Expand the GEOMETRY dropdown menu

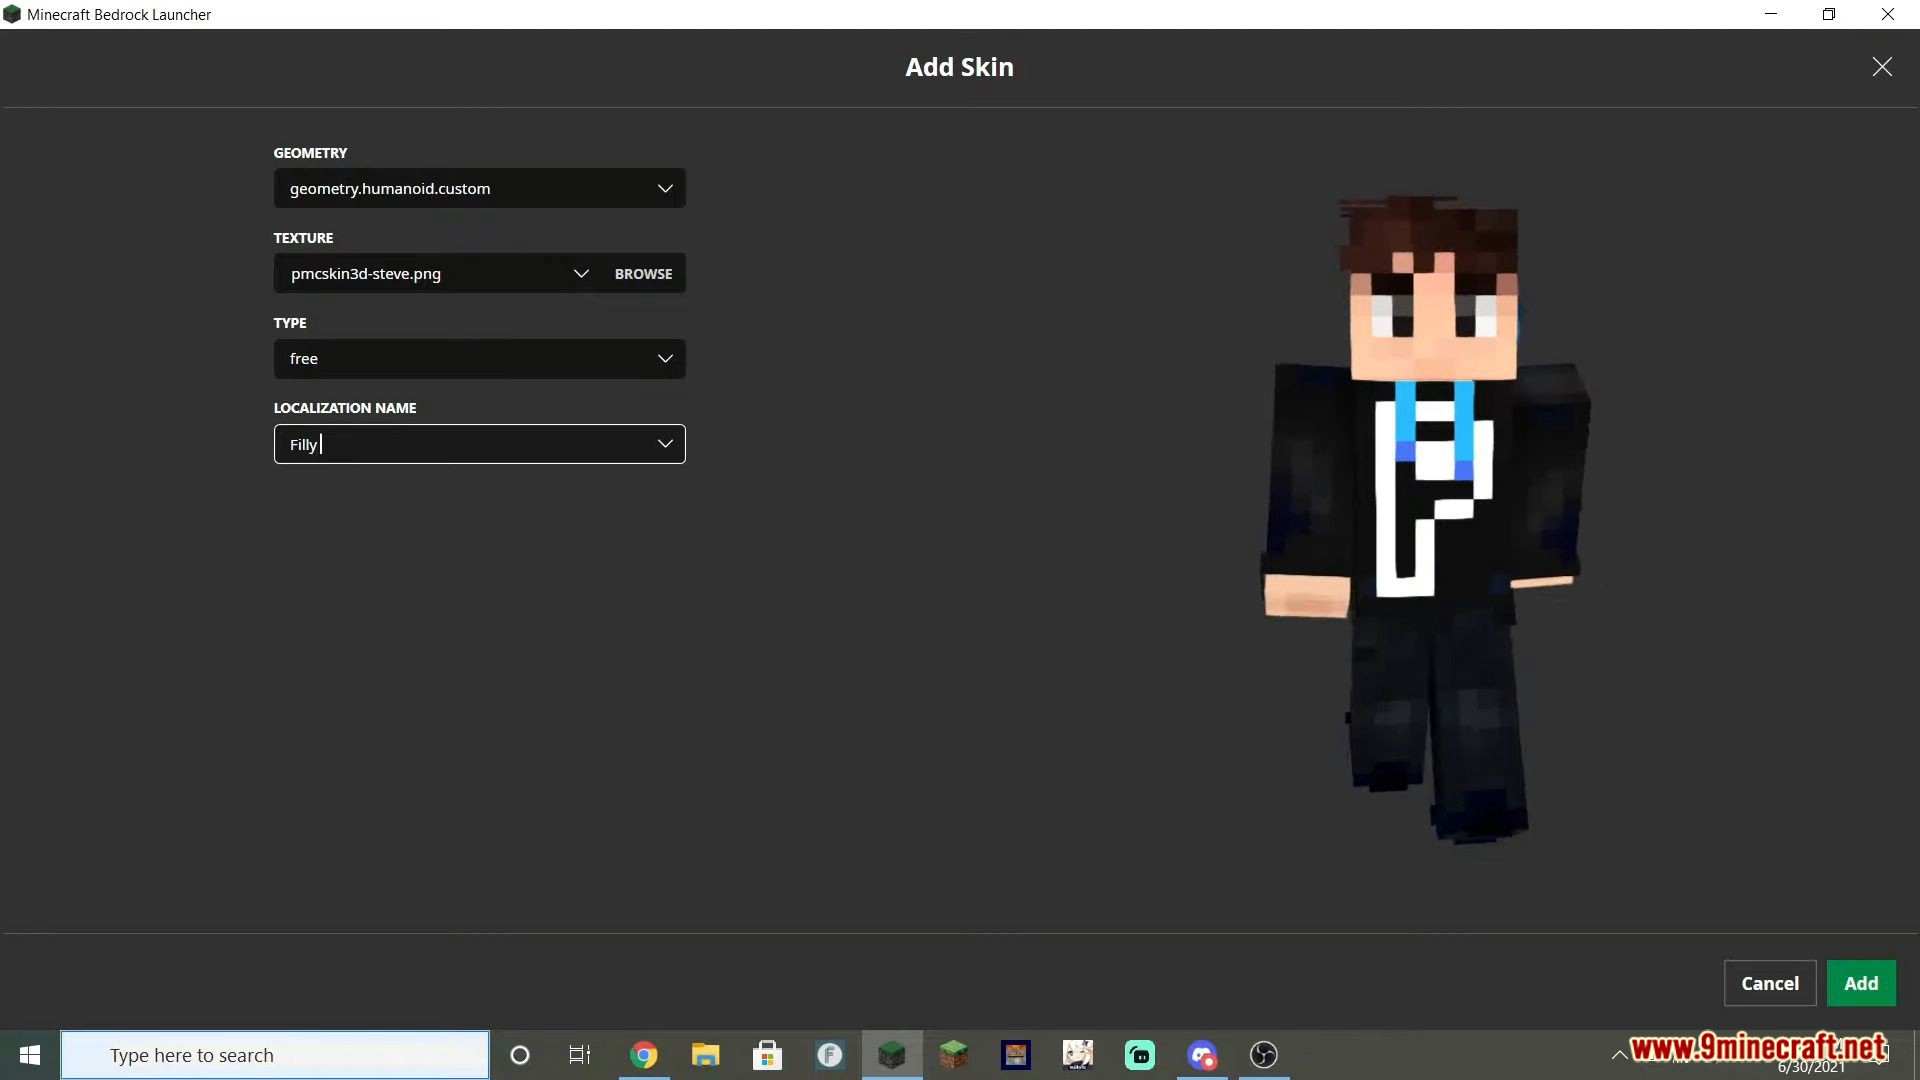pos(665,187)
